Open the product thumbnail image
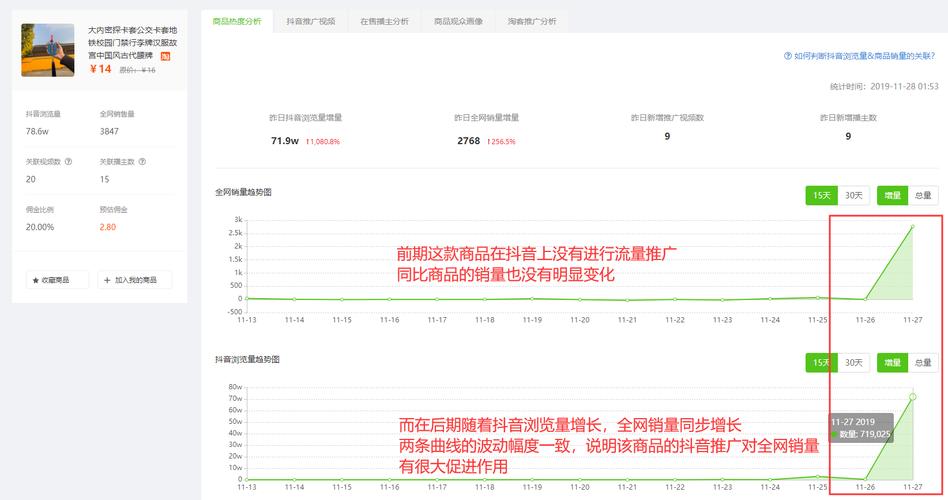Image resolution: width=948 pixels, height=500 pixels. pos(48,50)
